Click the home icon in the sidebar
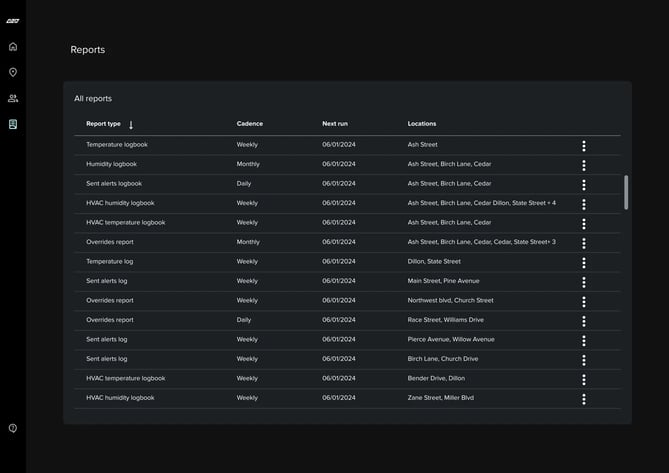The image size is (669, 473). click(x=13, y=46)
